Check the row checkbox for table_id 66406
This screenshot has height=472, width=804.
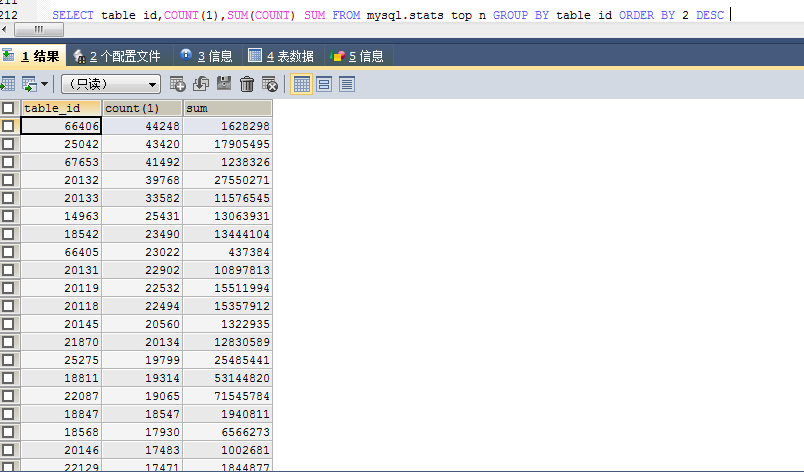(8, 126)
